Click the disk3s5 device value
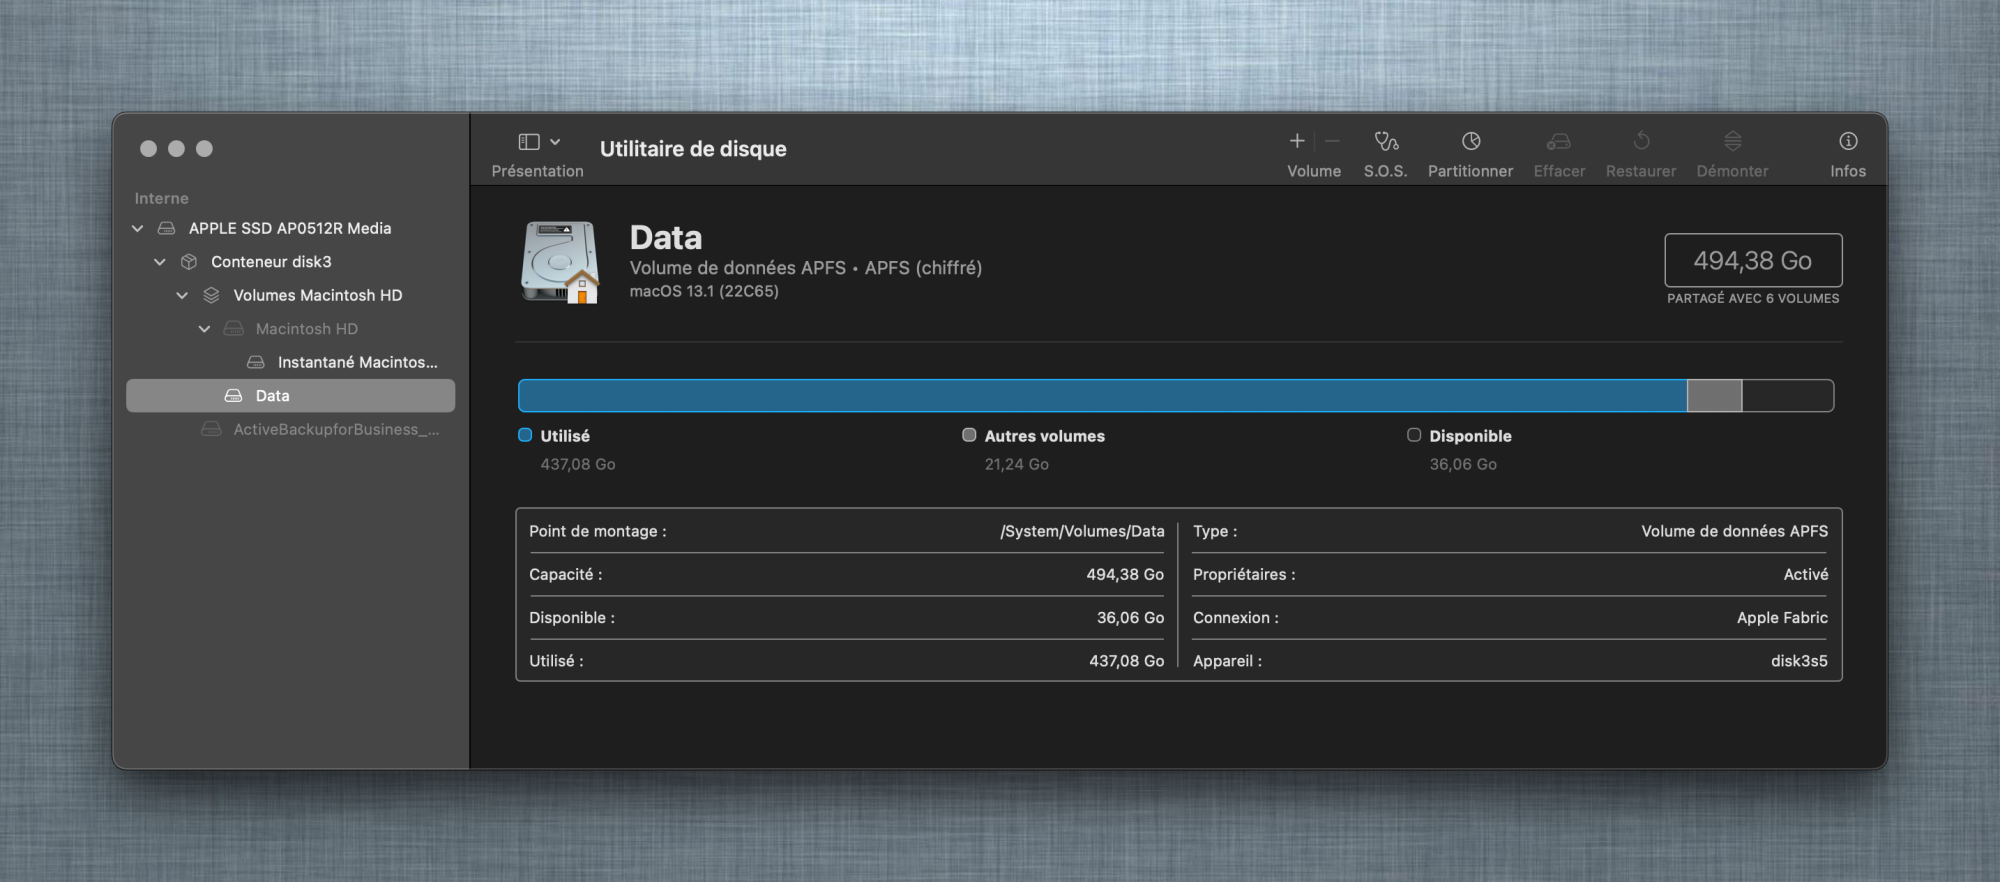 [1799, 661]
